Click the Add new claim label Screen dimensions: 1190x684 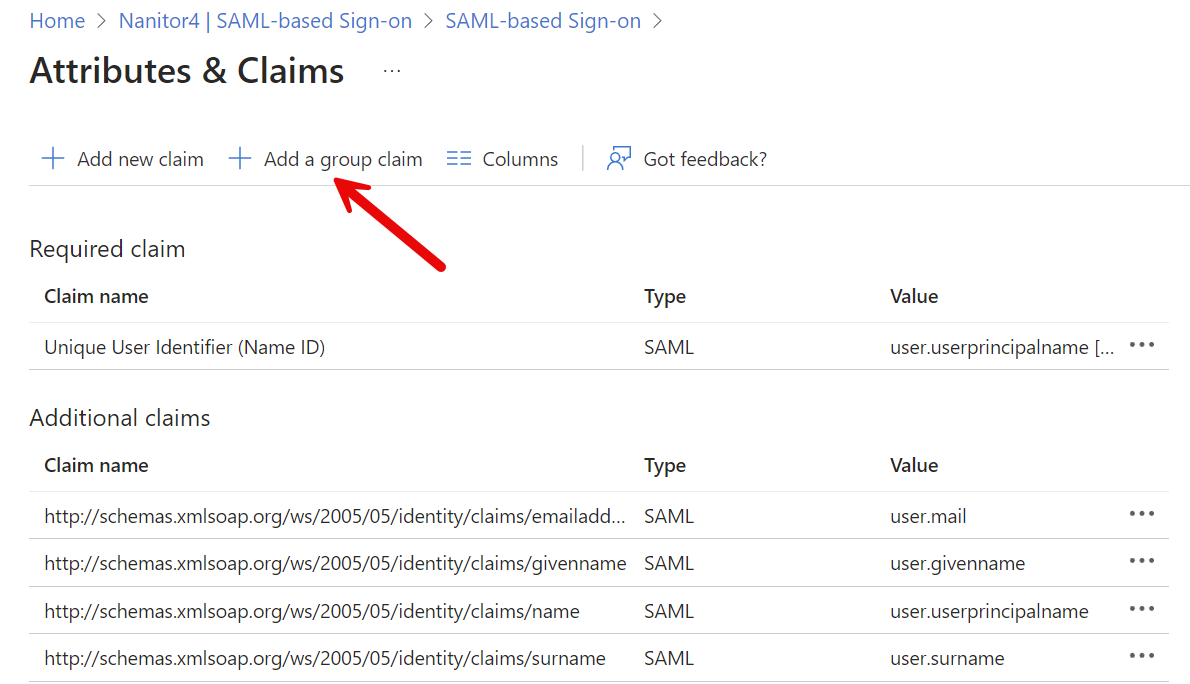pos(140,159)
